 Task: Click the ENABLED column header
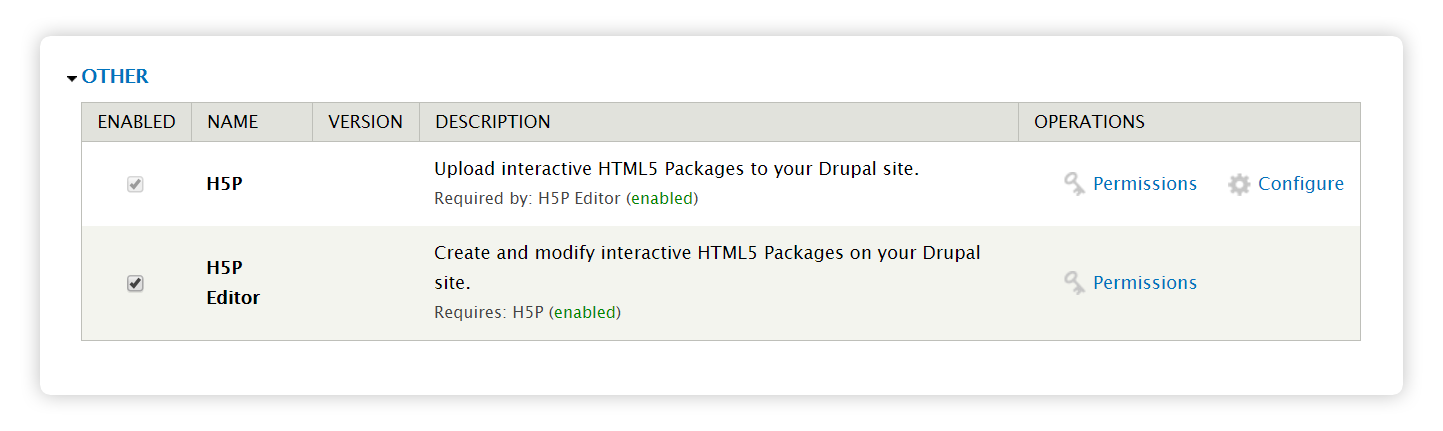point(136,122)
